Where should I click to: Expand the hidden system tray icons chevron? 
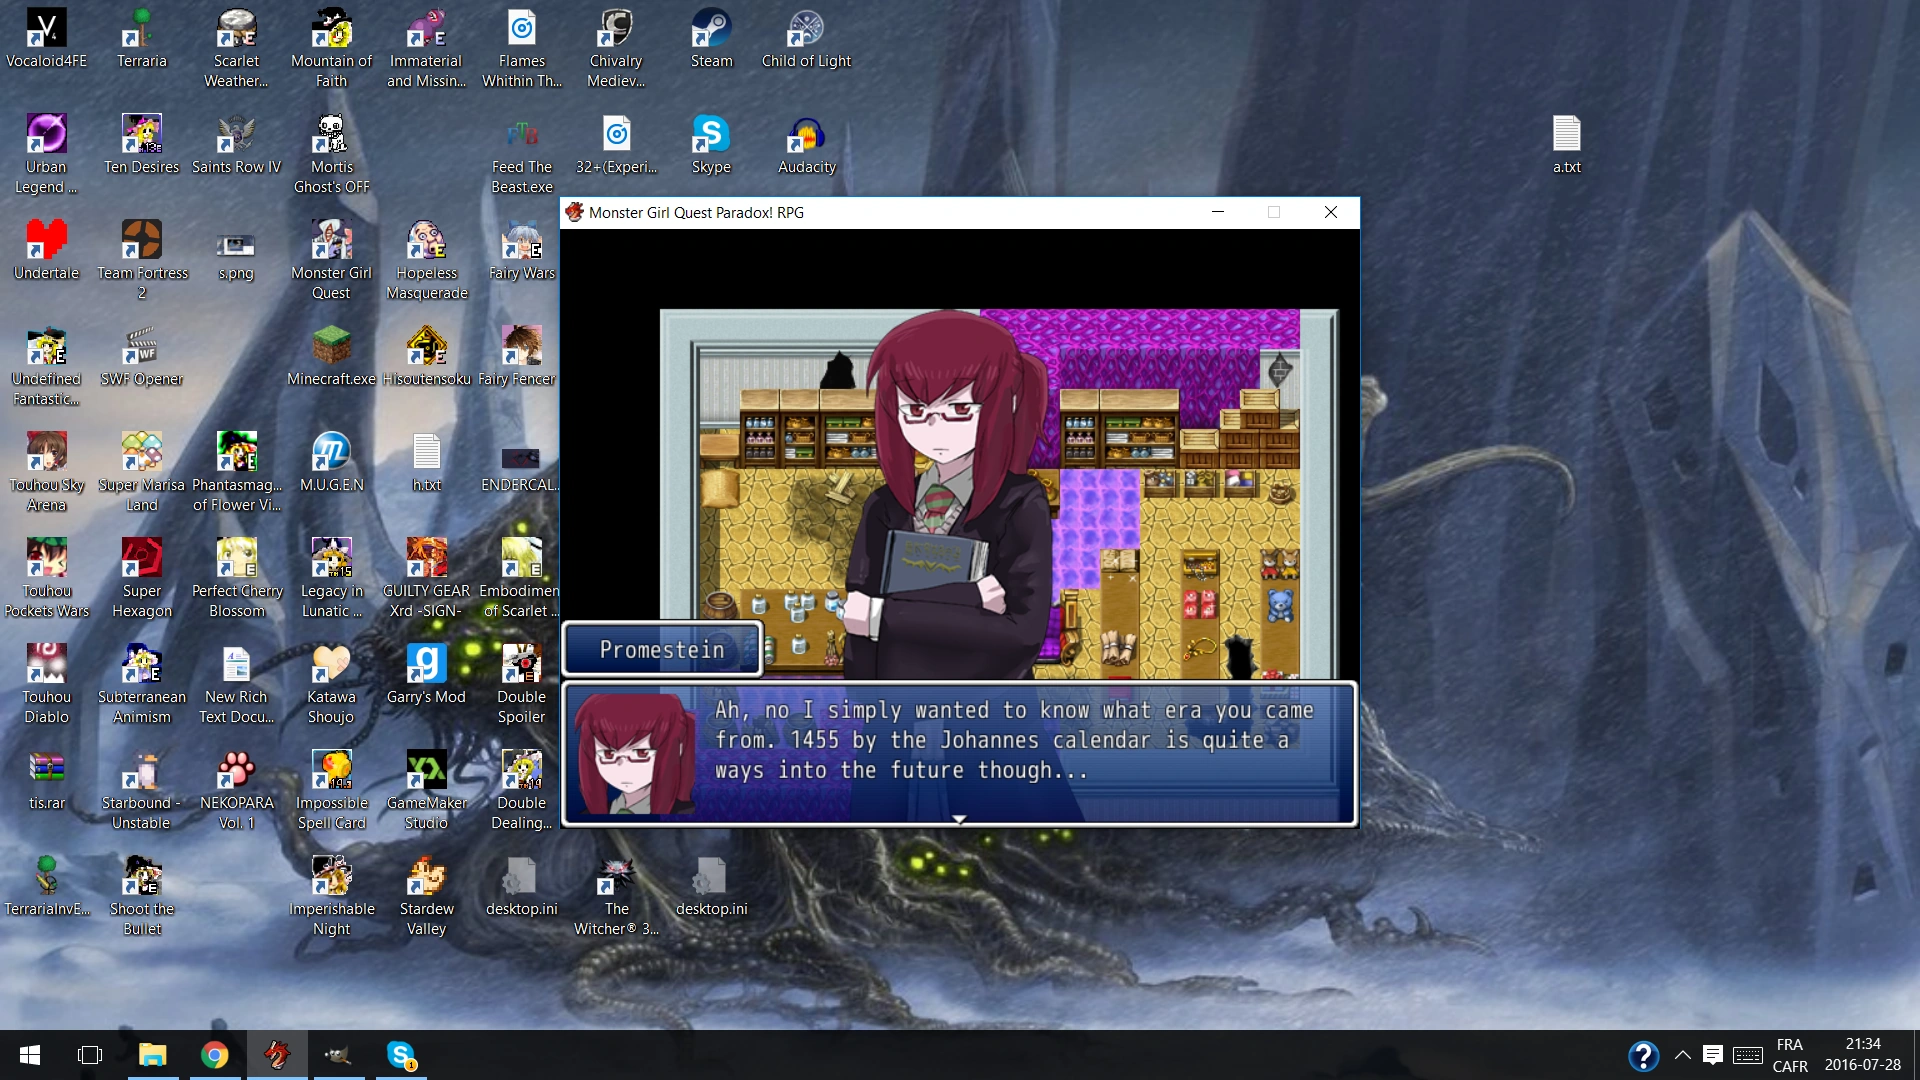[x=1683, y=1055]
